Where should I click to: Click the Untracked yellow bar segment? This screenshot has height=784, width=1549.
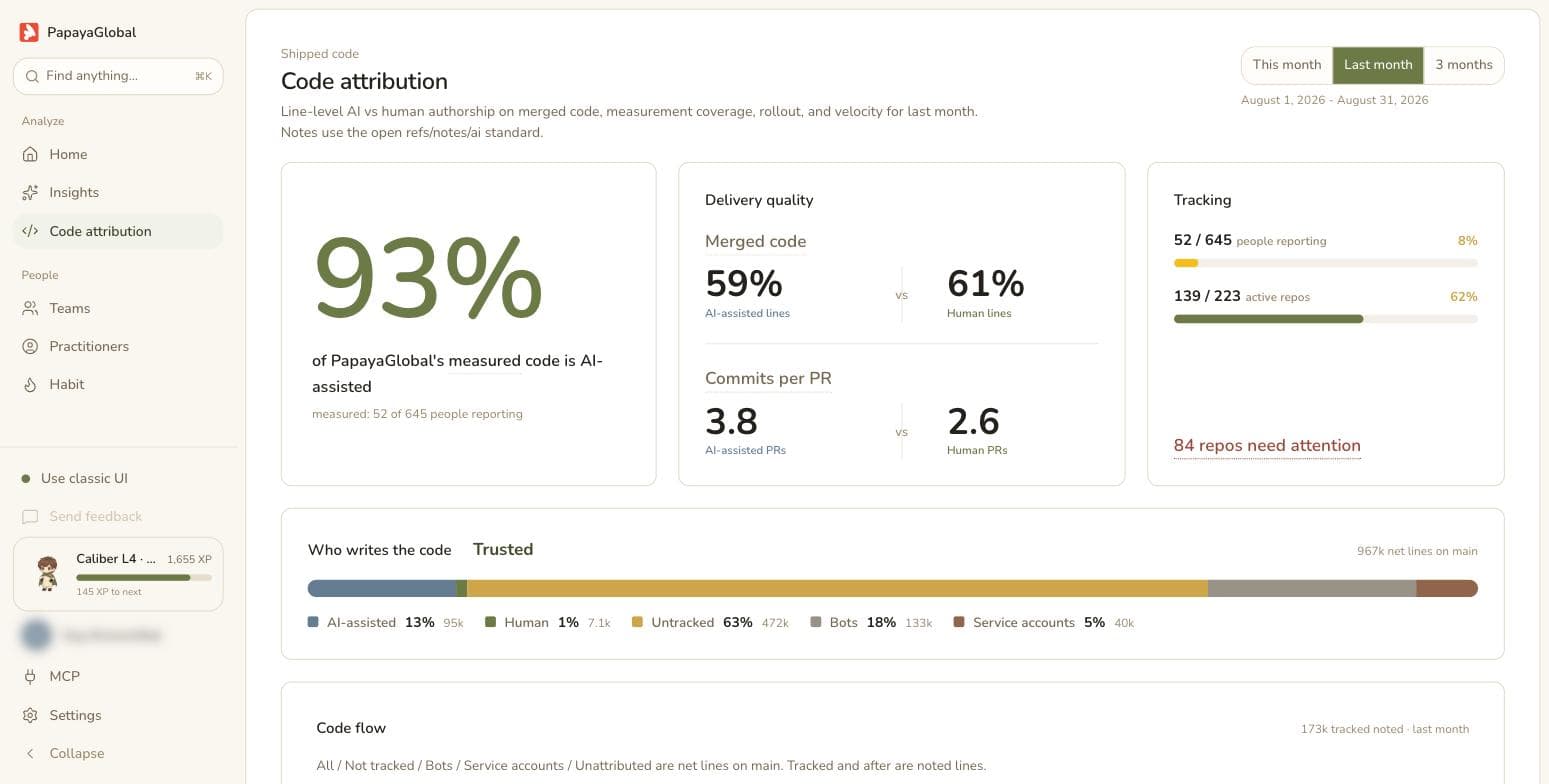(x=837, y=588)
